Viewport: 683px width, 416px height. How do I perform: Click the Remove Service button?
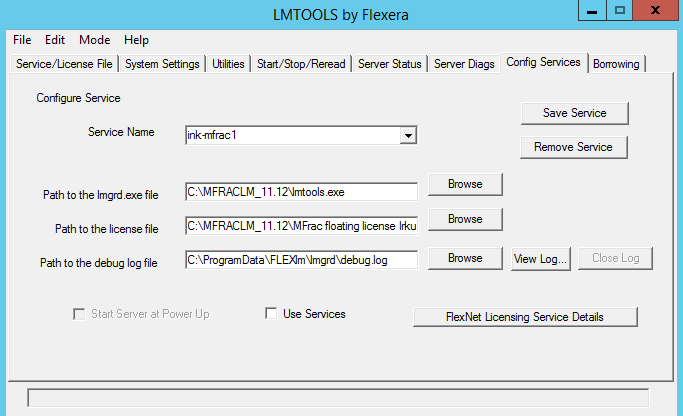coord(574,147)
